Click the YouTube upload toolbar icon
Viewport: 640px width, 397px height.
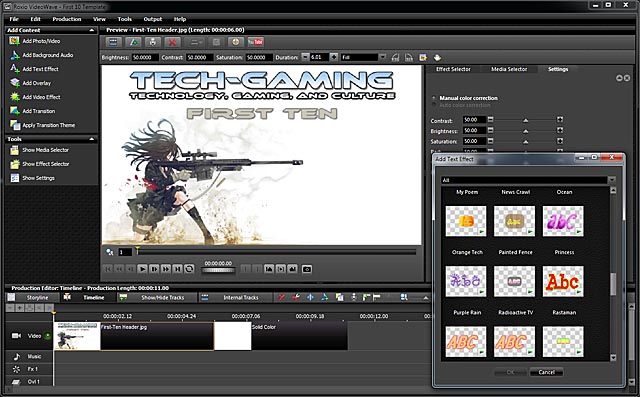point(256,42)
